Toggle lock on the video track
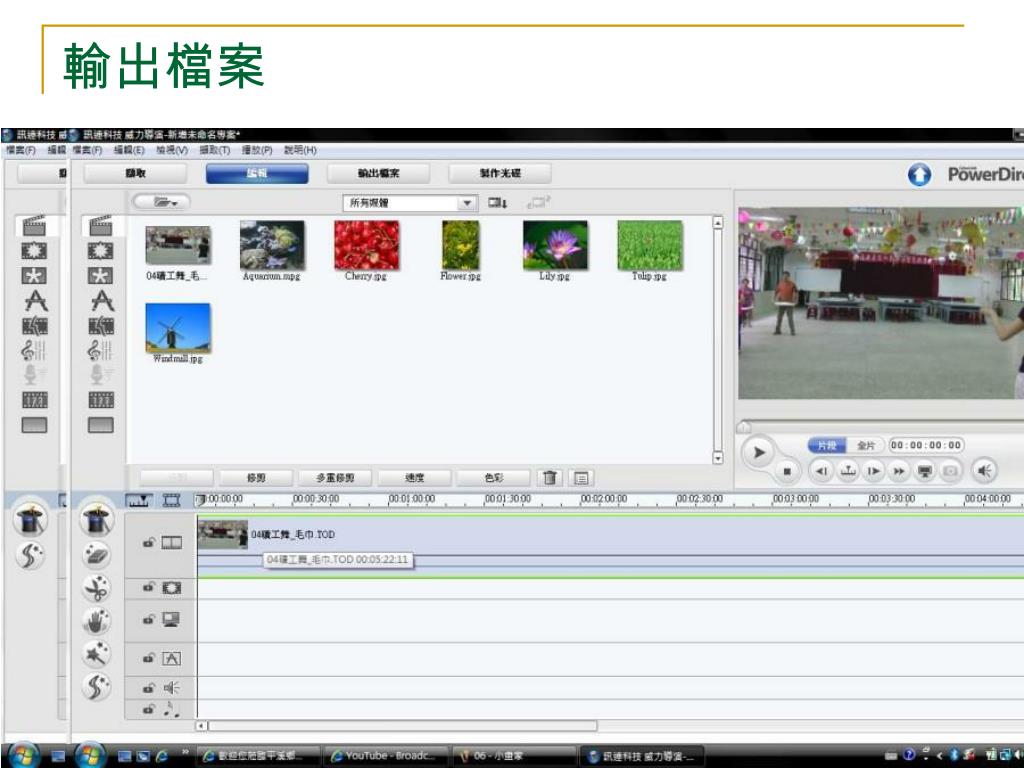The width and height of the screenshot is (1024, 768). pyautogui.click(x=148, y=543)
